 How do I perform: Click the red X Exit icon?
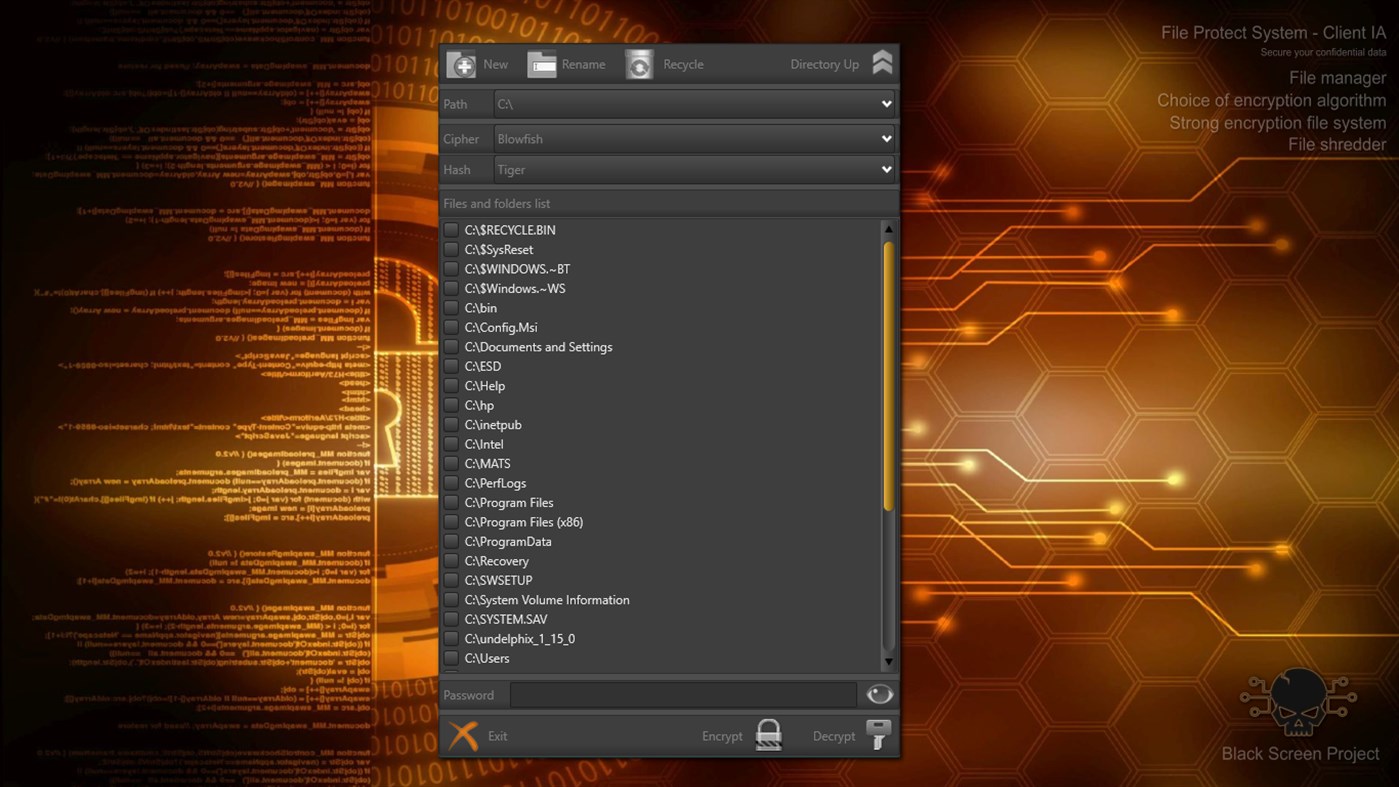(464, 734)
